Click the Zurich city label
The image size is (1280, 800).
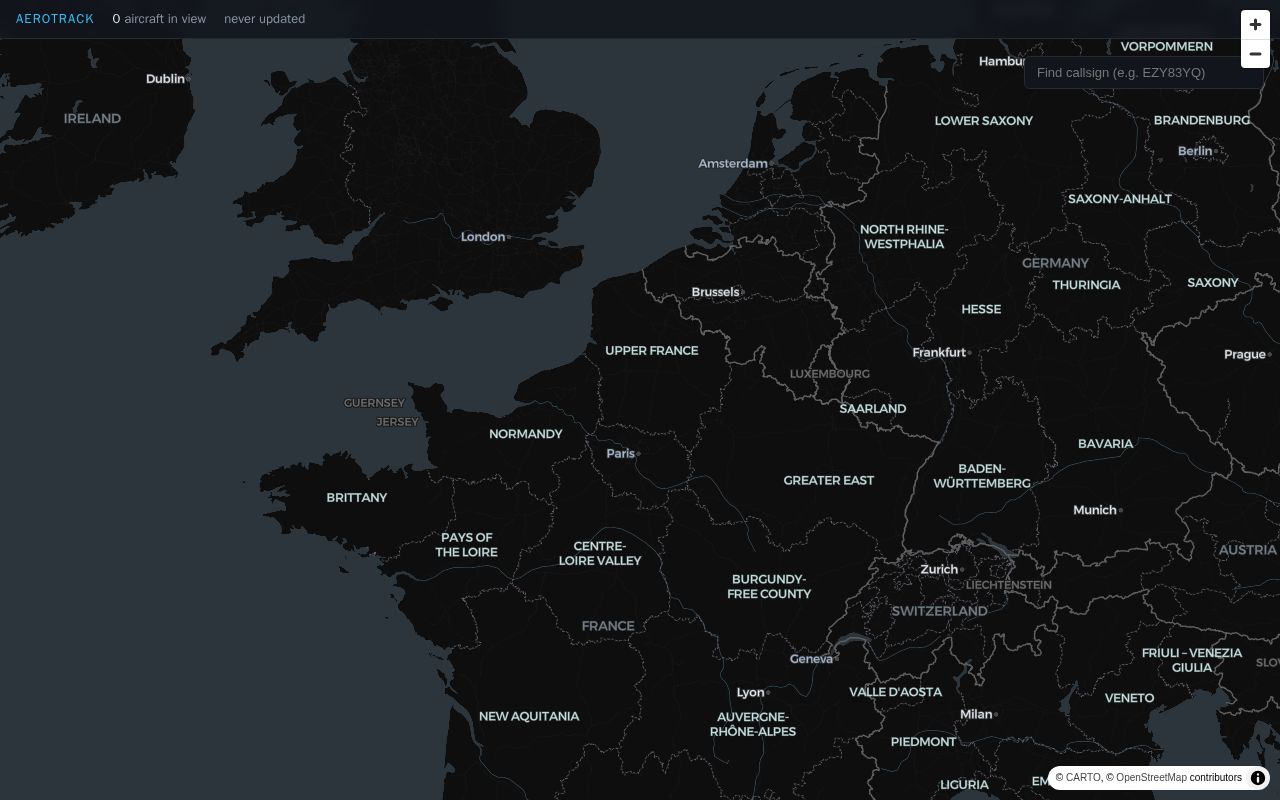tap(939, 569)
